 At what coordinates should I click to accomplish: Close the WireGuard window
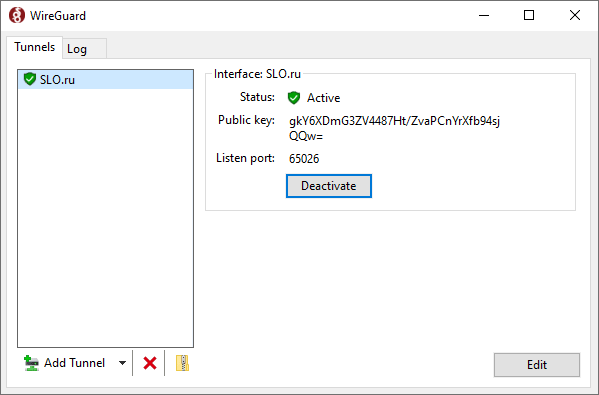(x=575, y=15)
